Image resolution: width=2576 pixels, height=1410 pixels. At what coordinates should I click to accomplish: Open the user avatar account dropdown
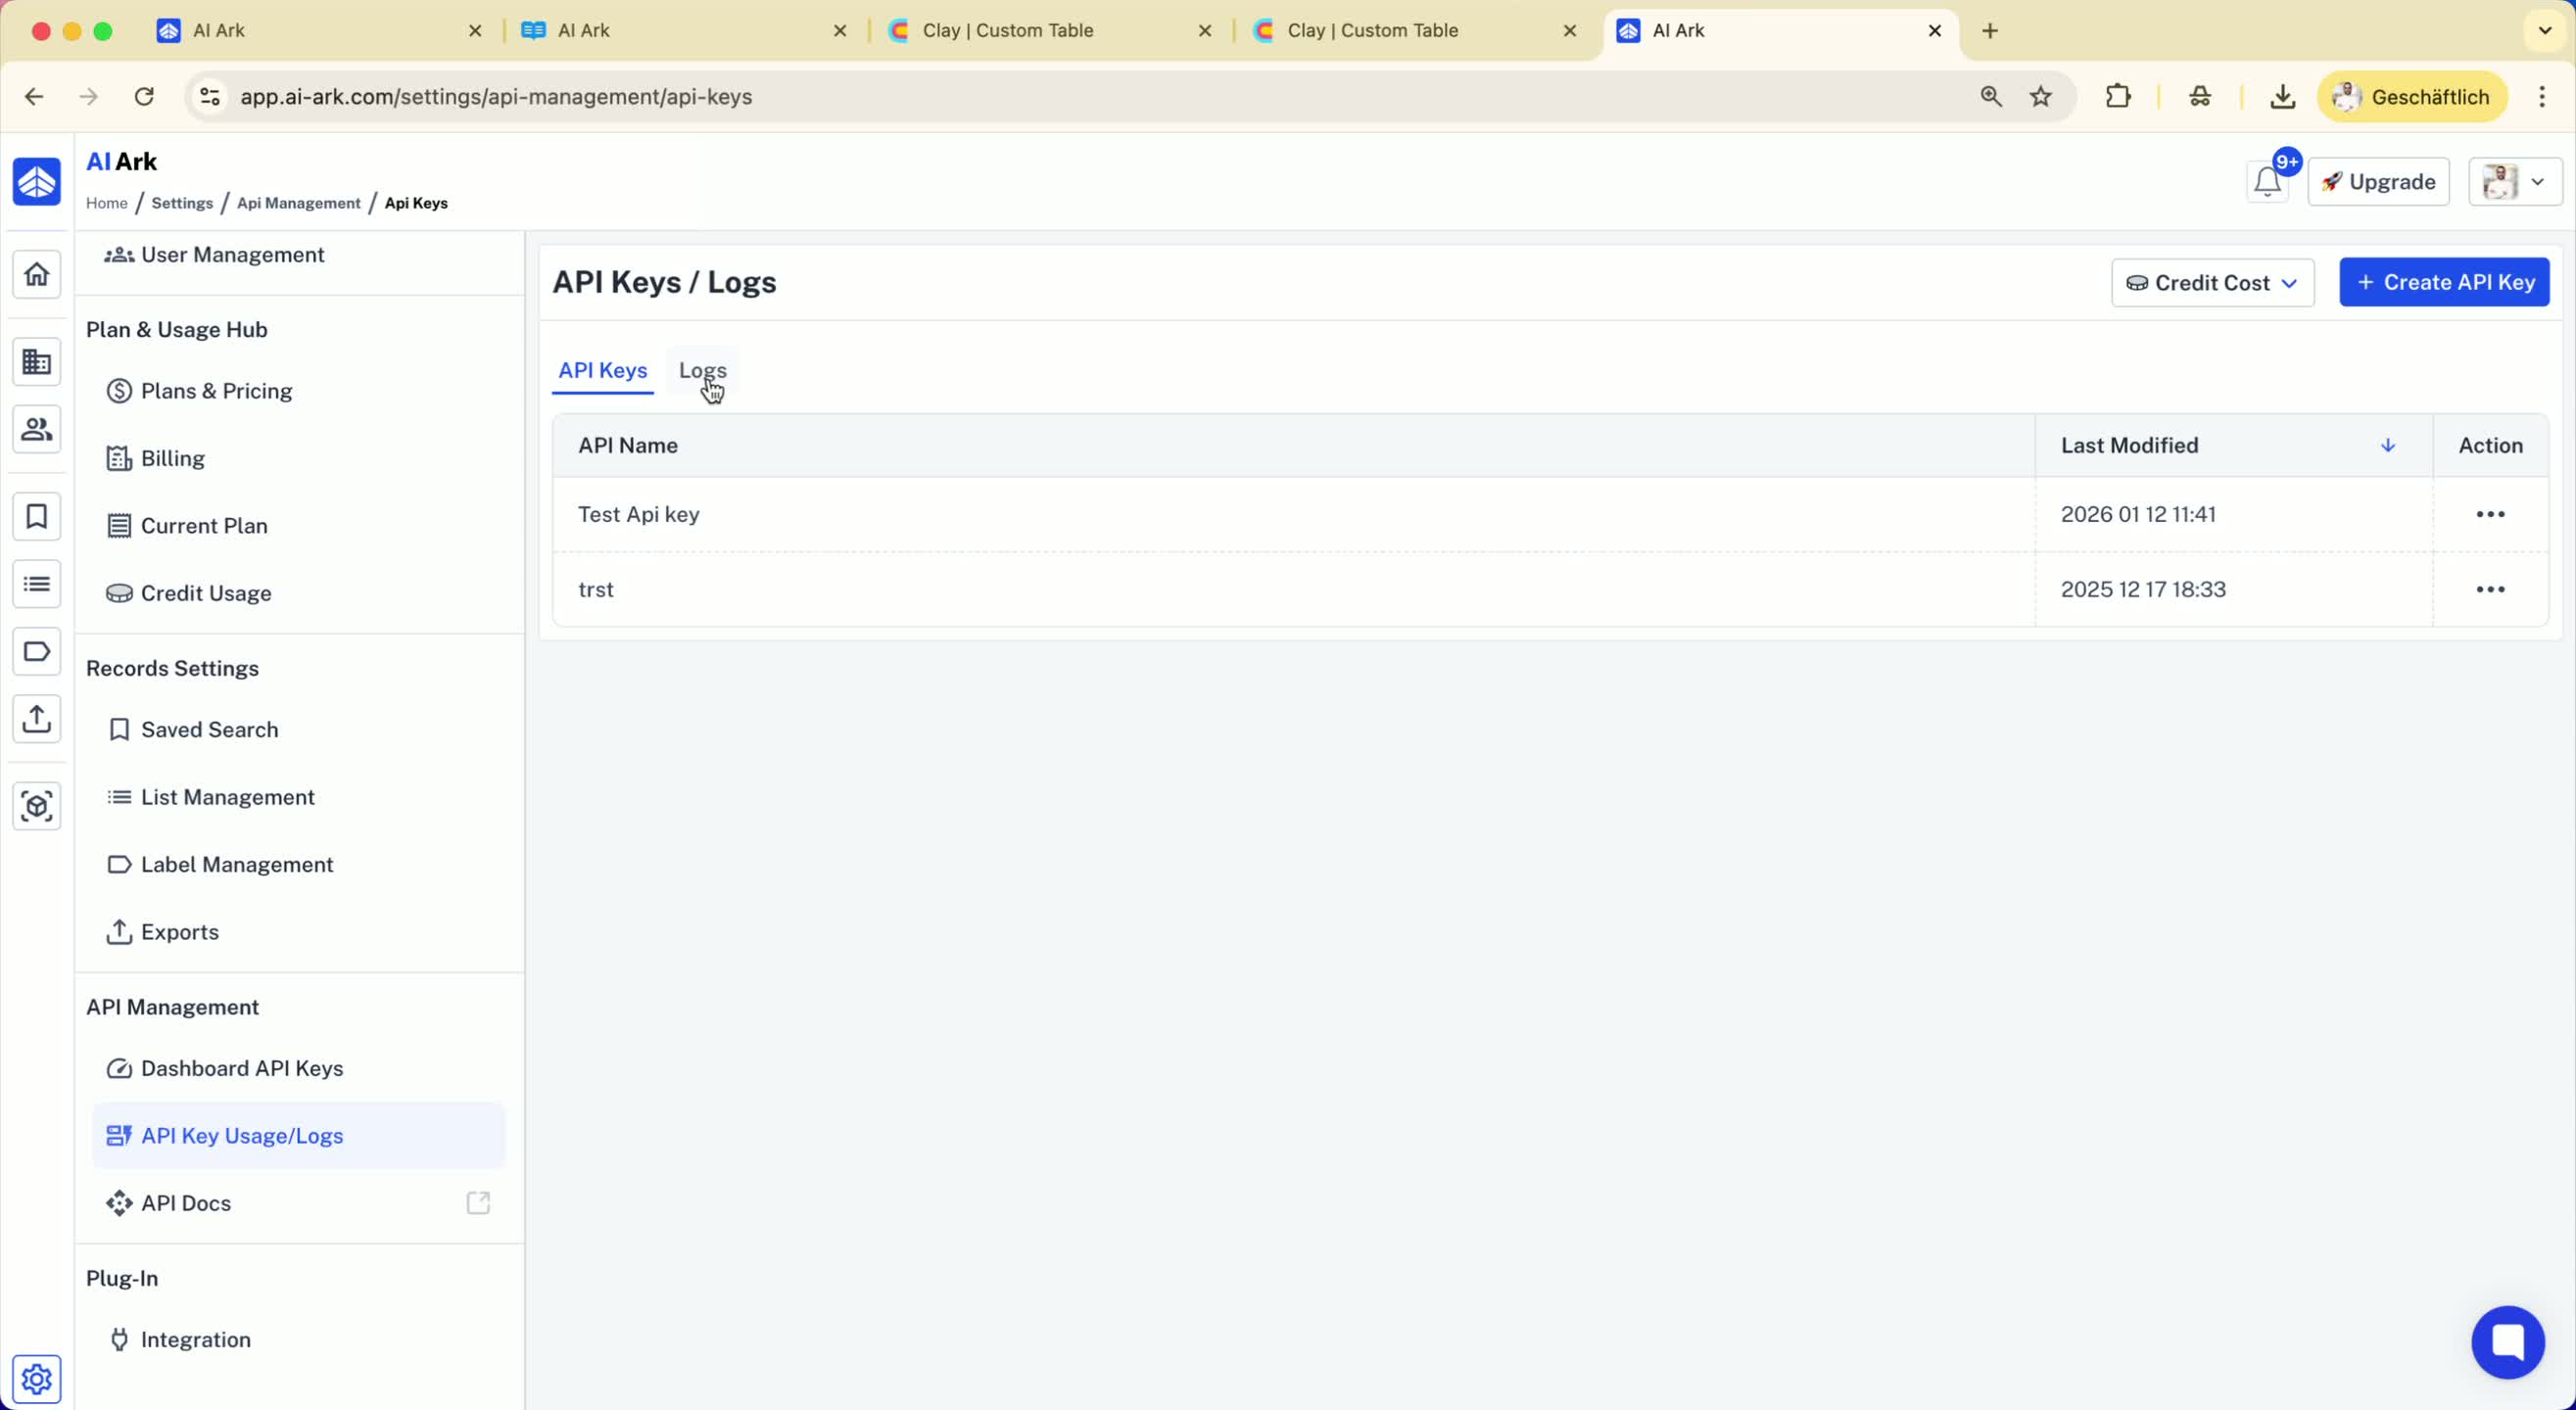[2514, 182]
